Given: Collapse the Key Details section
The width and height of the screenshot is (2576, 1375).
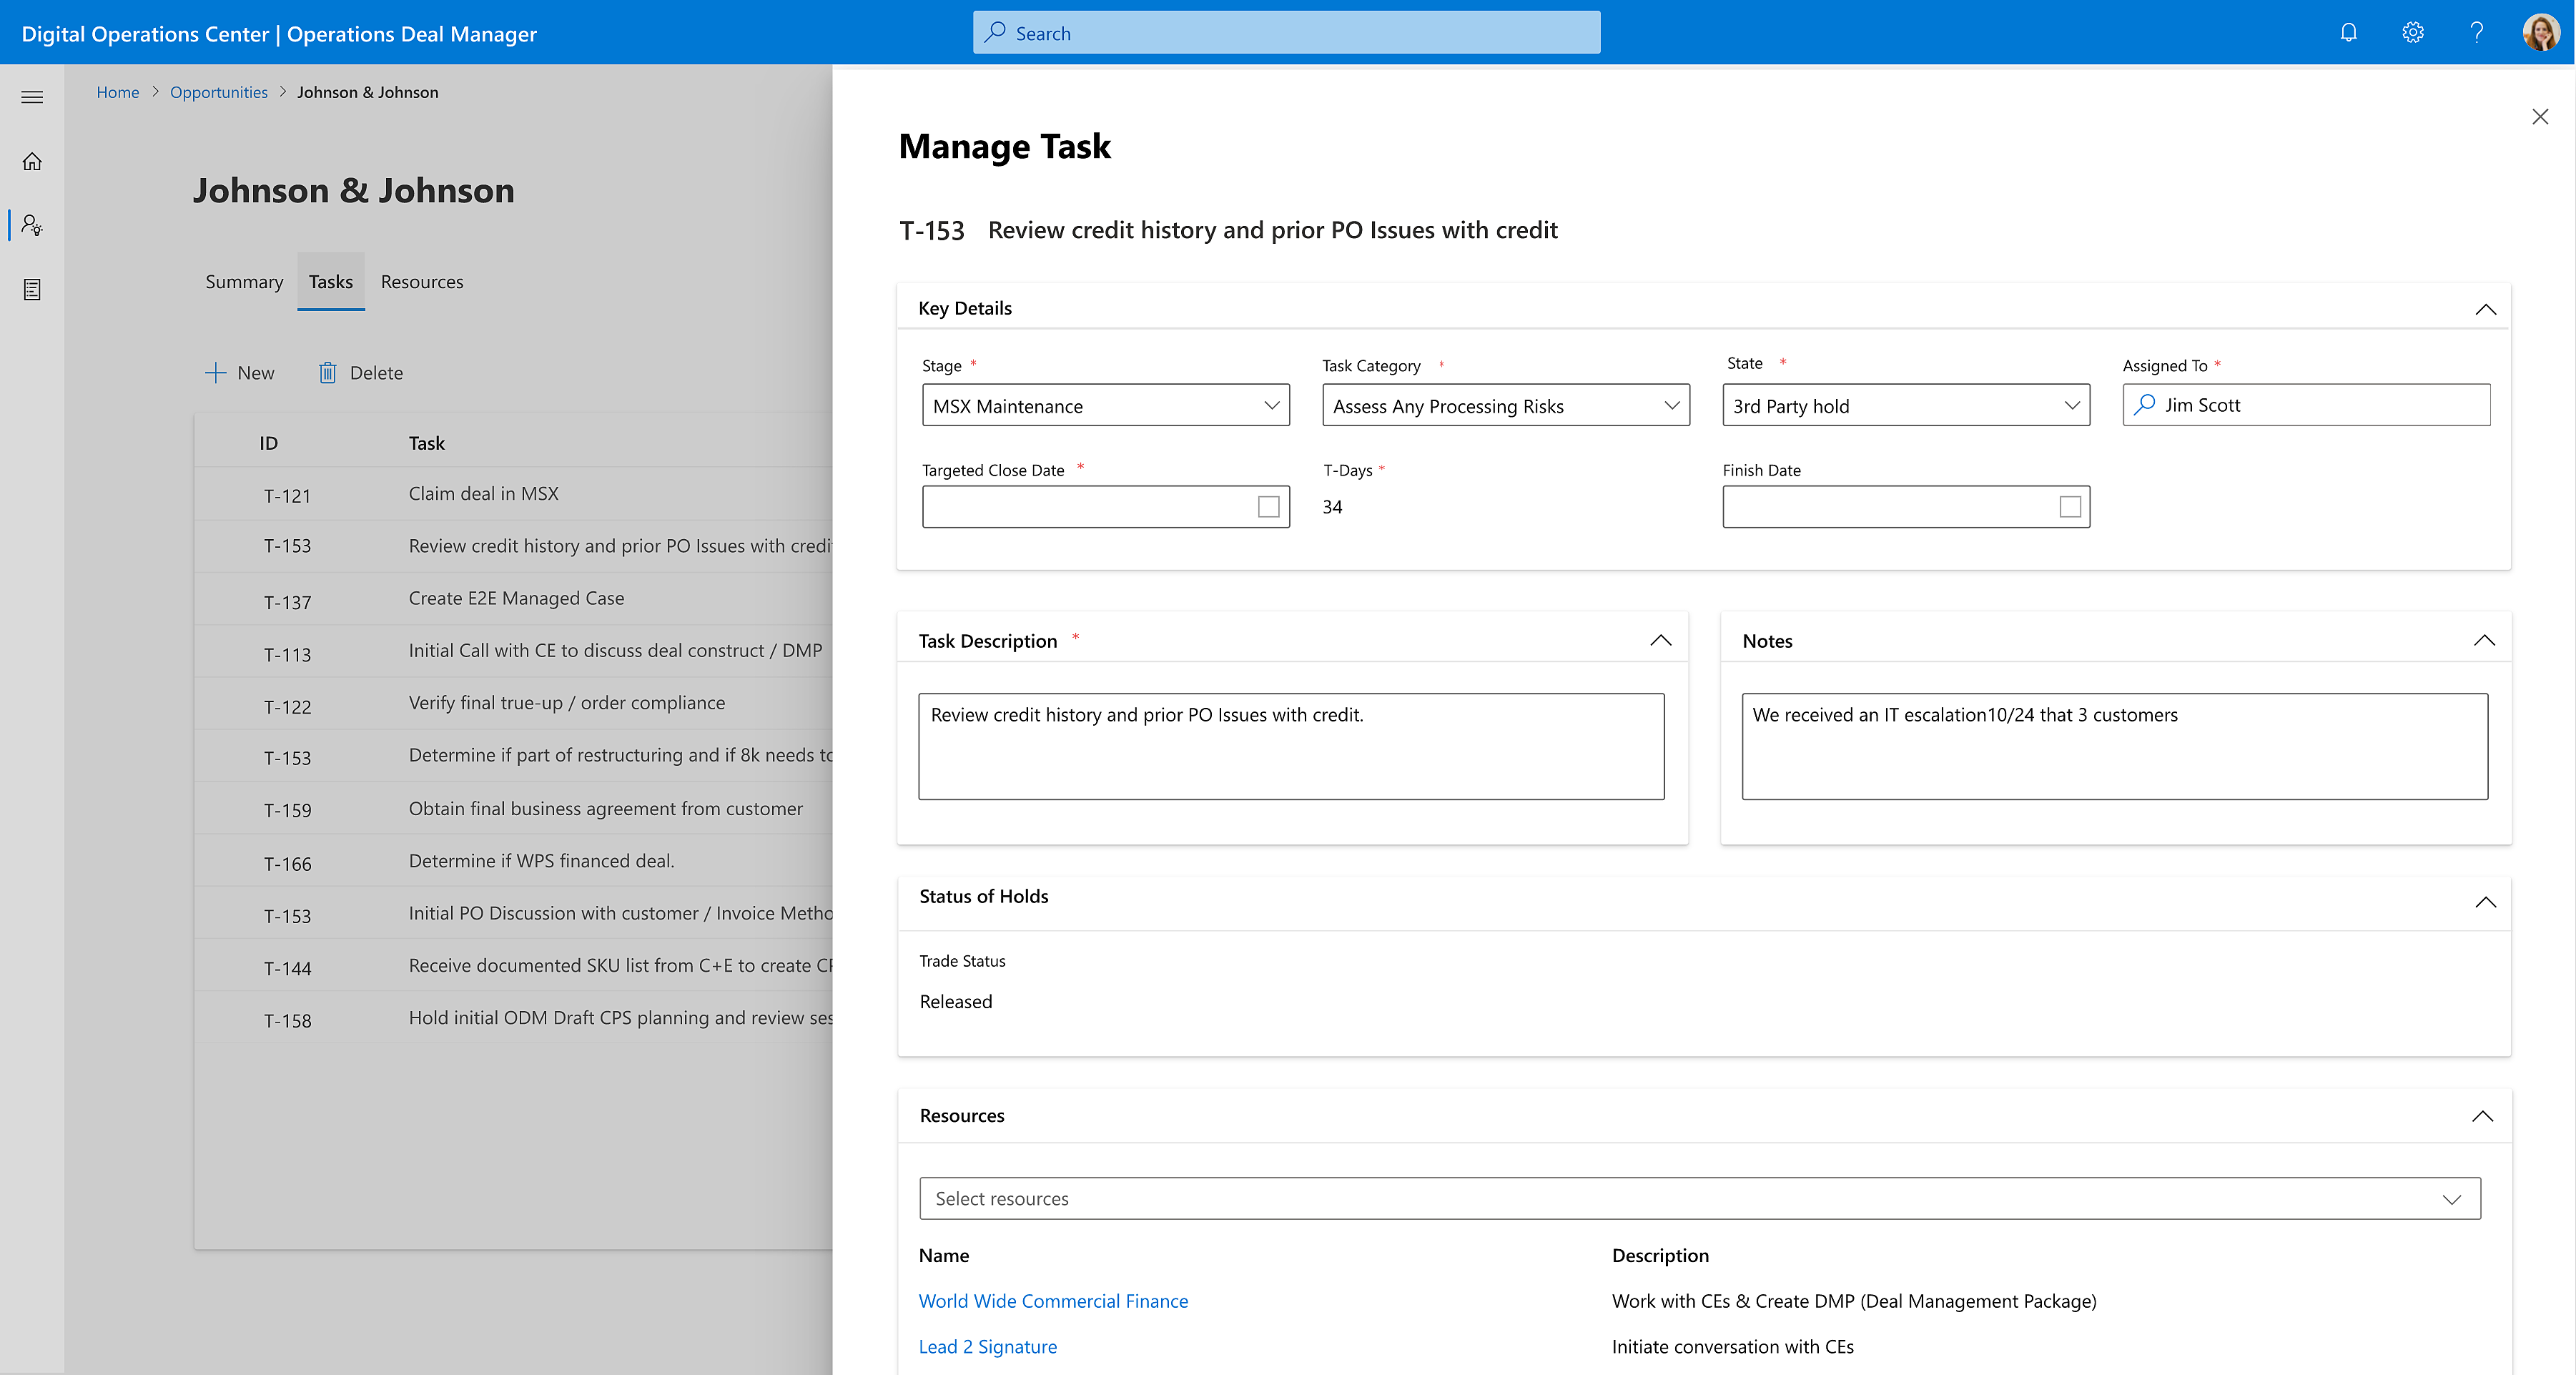Looking at the screenshot, I should tap(2485, 309).
